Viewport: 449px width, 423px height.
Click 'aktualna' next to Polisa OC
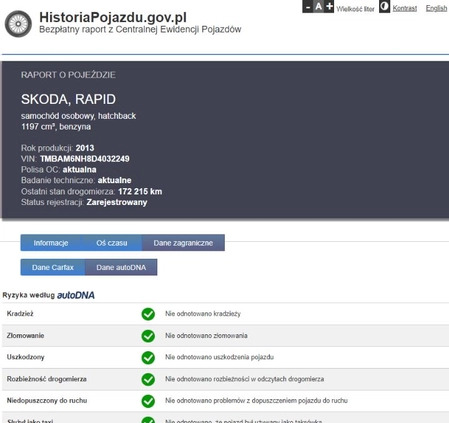(x=79, y=169)
